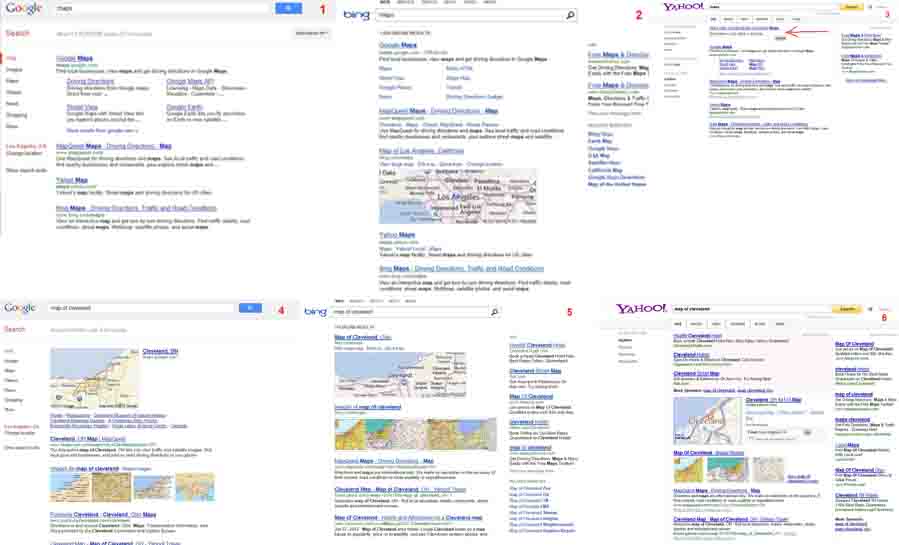The height and width of the screenshot is (545, 899).
Task: Click the Bing magnifier icon for 'map of cleveland'
Action: pyautogui.click(x=494, y=312)
